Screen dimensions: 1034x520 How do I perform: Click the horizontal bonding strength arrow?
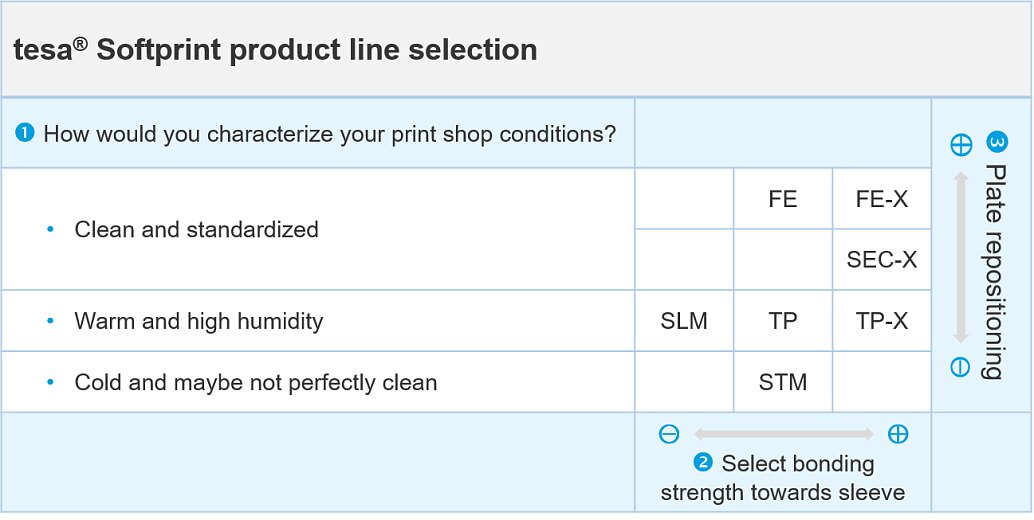coord(783,434)
